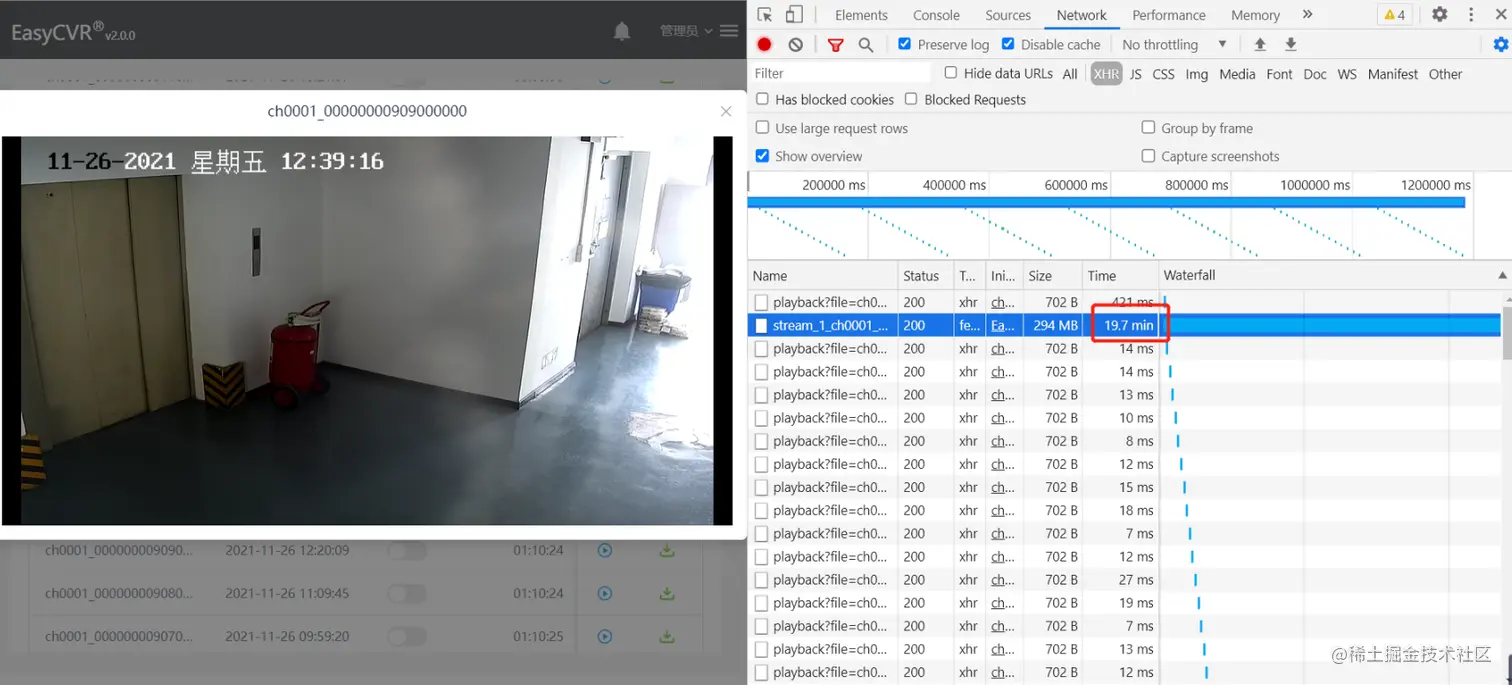Switch to Console tab
This screenshot has width=1512, height=685.
936,15
